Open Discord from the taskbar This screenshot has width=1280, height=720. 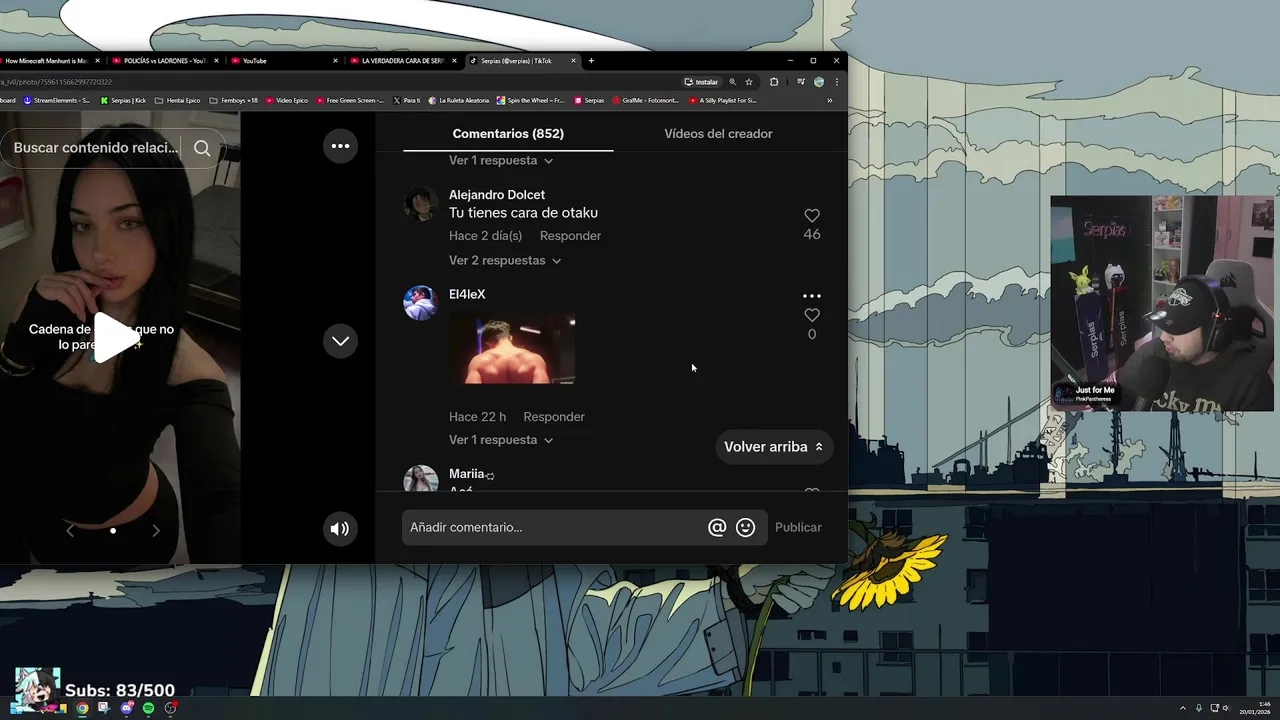tap(126, 708)
